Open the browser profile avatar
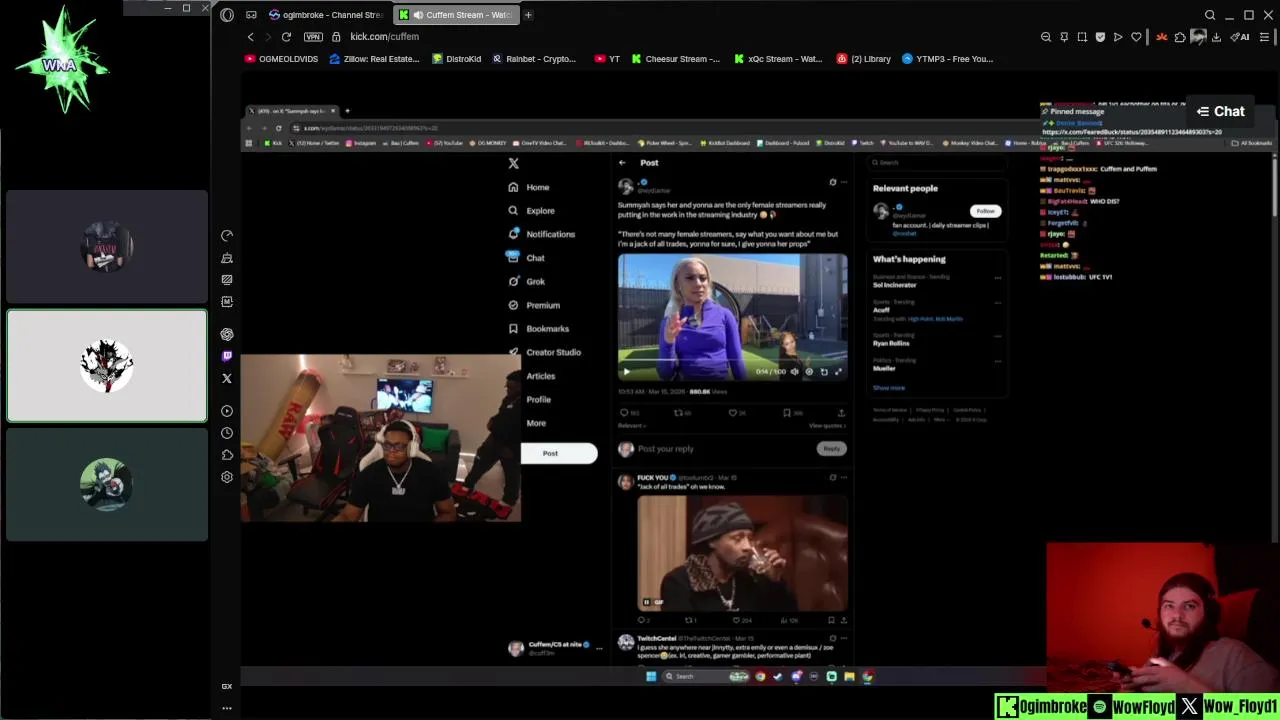The image size is (1280, 720). 1198,37
